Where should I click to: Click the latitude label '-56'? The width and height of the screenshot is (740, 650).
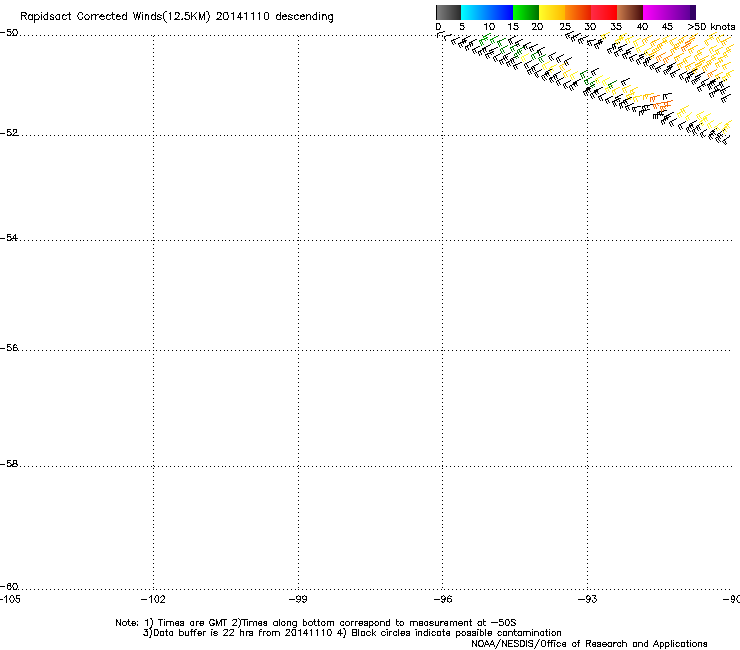click(9, 348)
